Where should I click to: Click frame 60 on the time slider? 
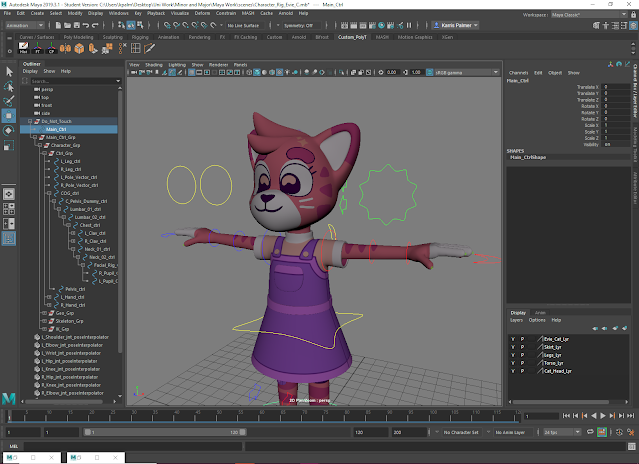[x=260, y=416]
